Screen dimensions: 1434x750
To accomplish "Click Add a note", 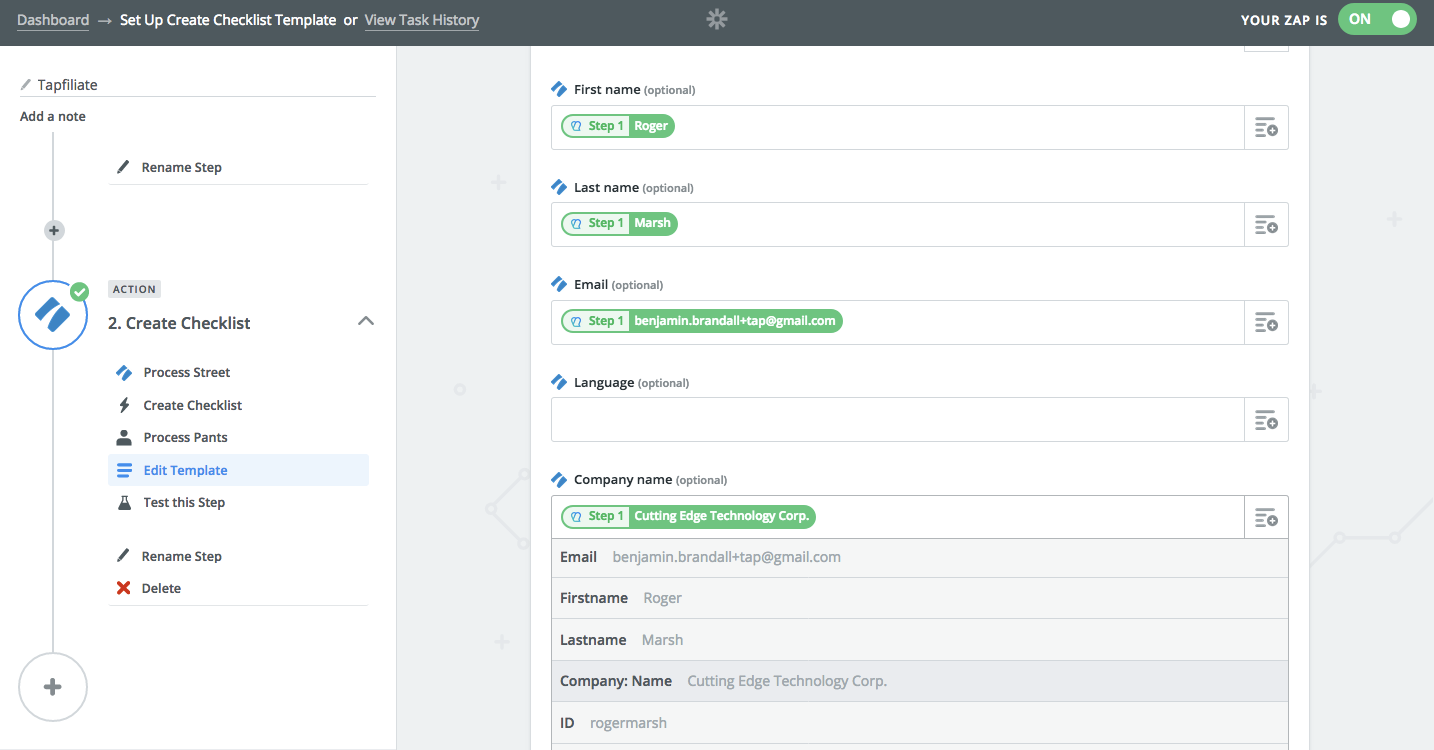I will [x=53, y=116].
